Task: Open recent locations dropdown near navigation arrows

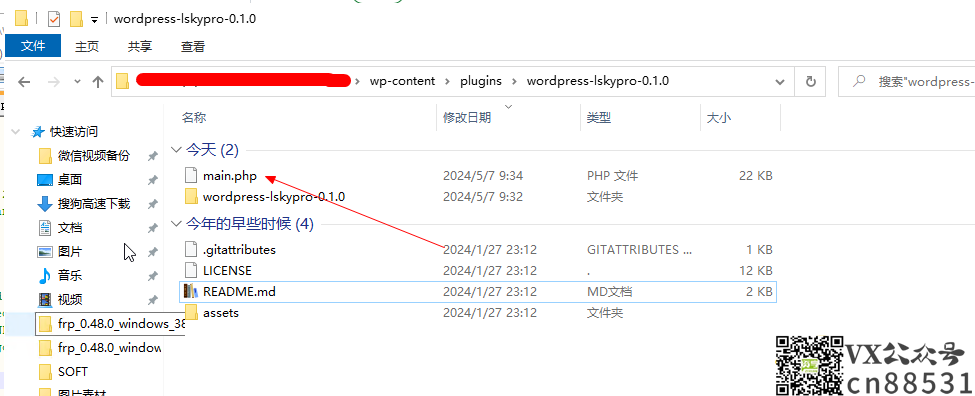Action: click(x=77, y=81)
